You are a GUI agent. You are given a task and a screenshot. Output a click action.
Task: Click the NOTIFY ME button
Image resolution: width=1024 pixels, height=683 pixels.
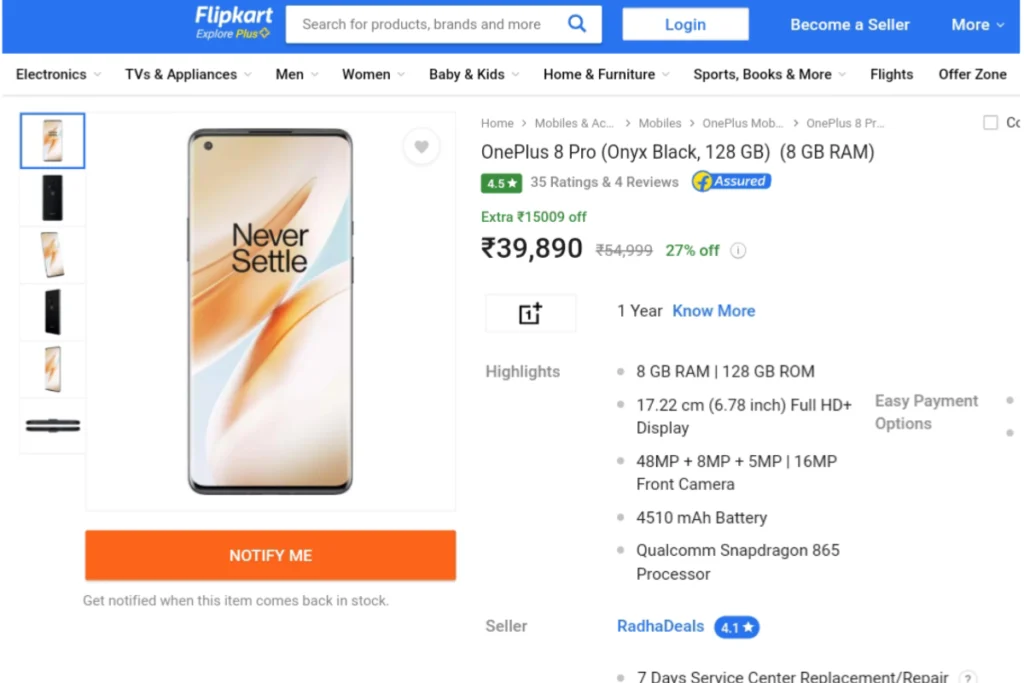(x=270, y=556)
